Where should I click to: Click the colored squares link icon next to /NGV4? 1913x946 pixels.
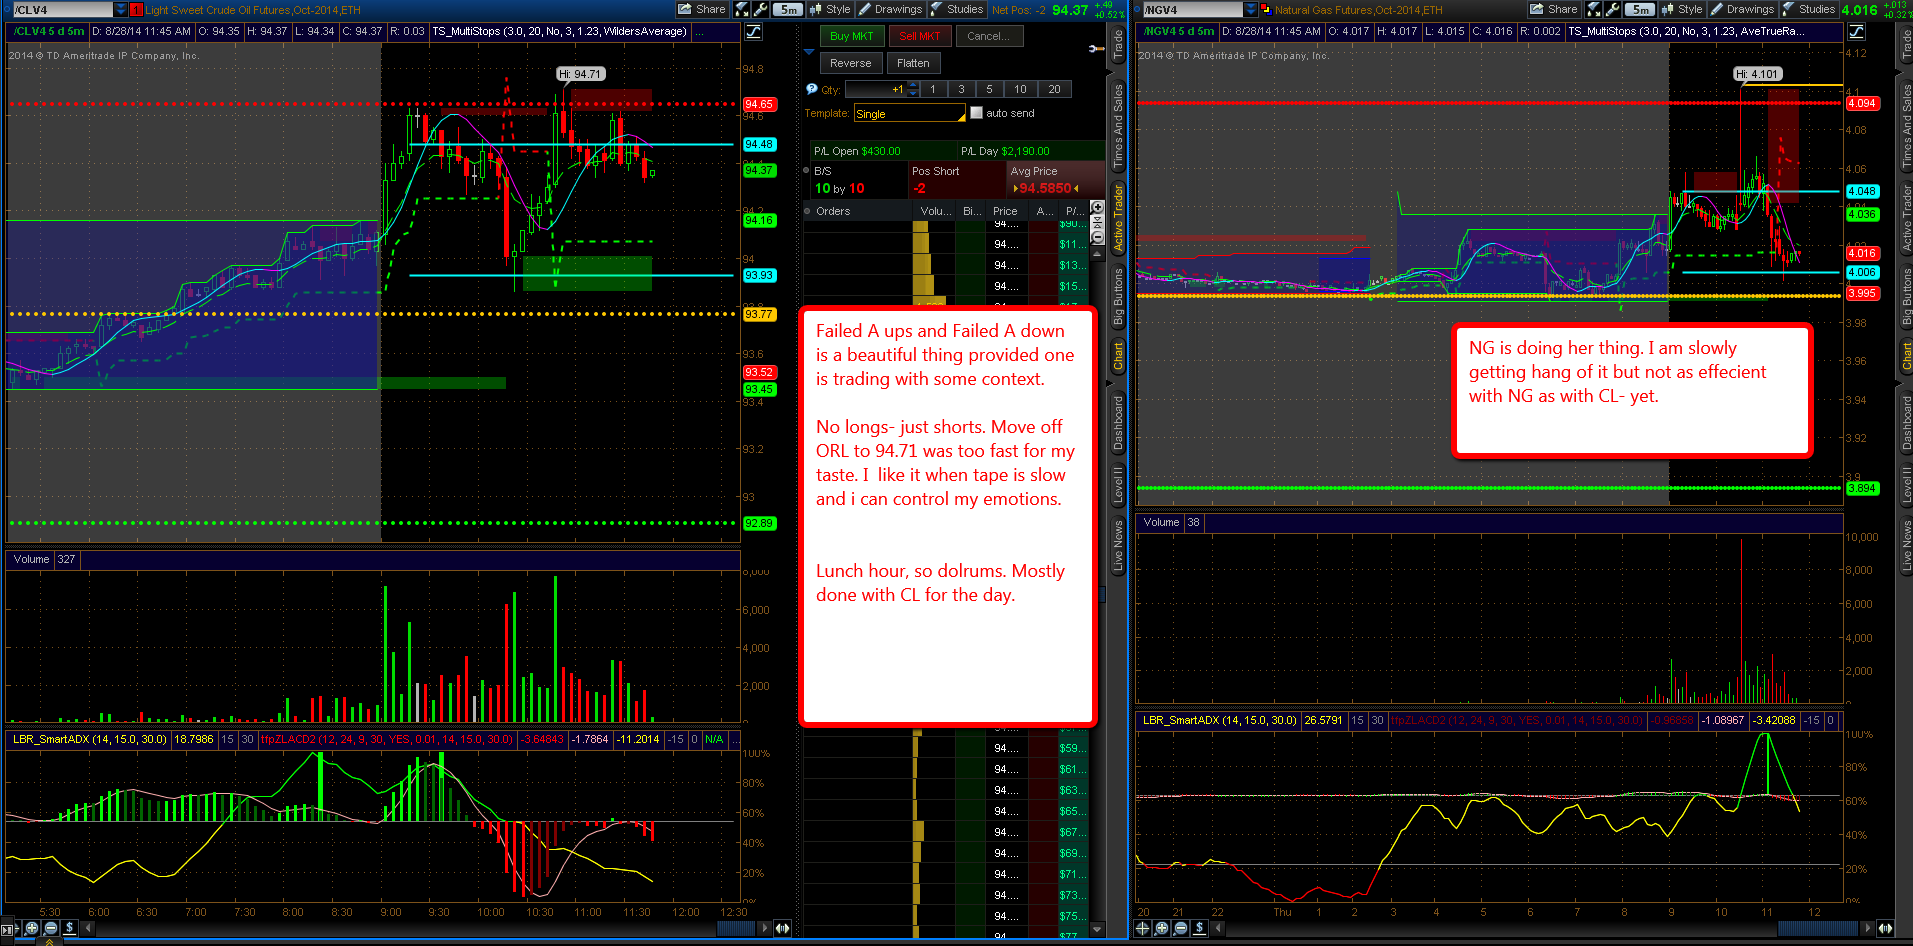[1266, 10]
